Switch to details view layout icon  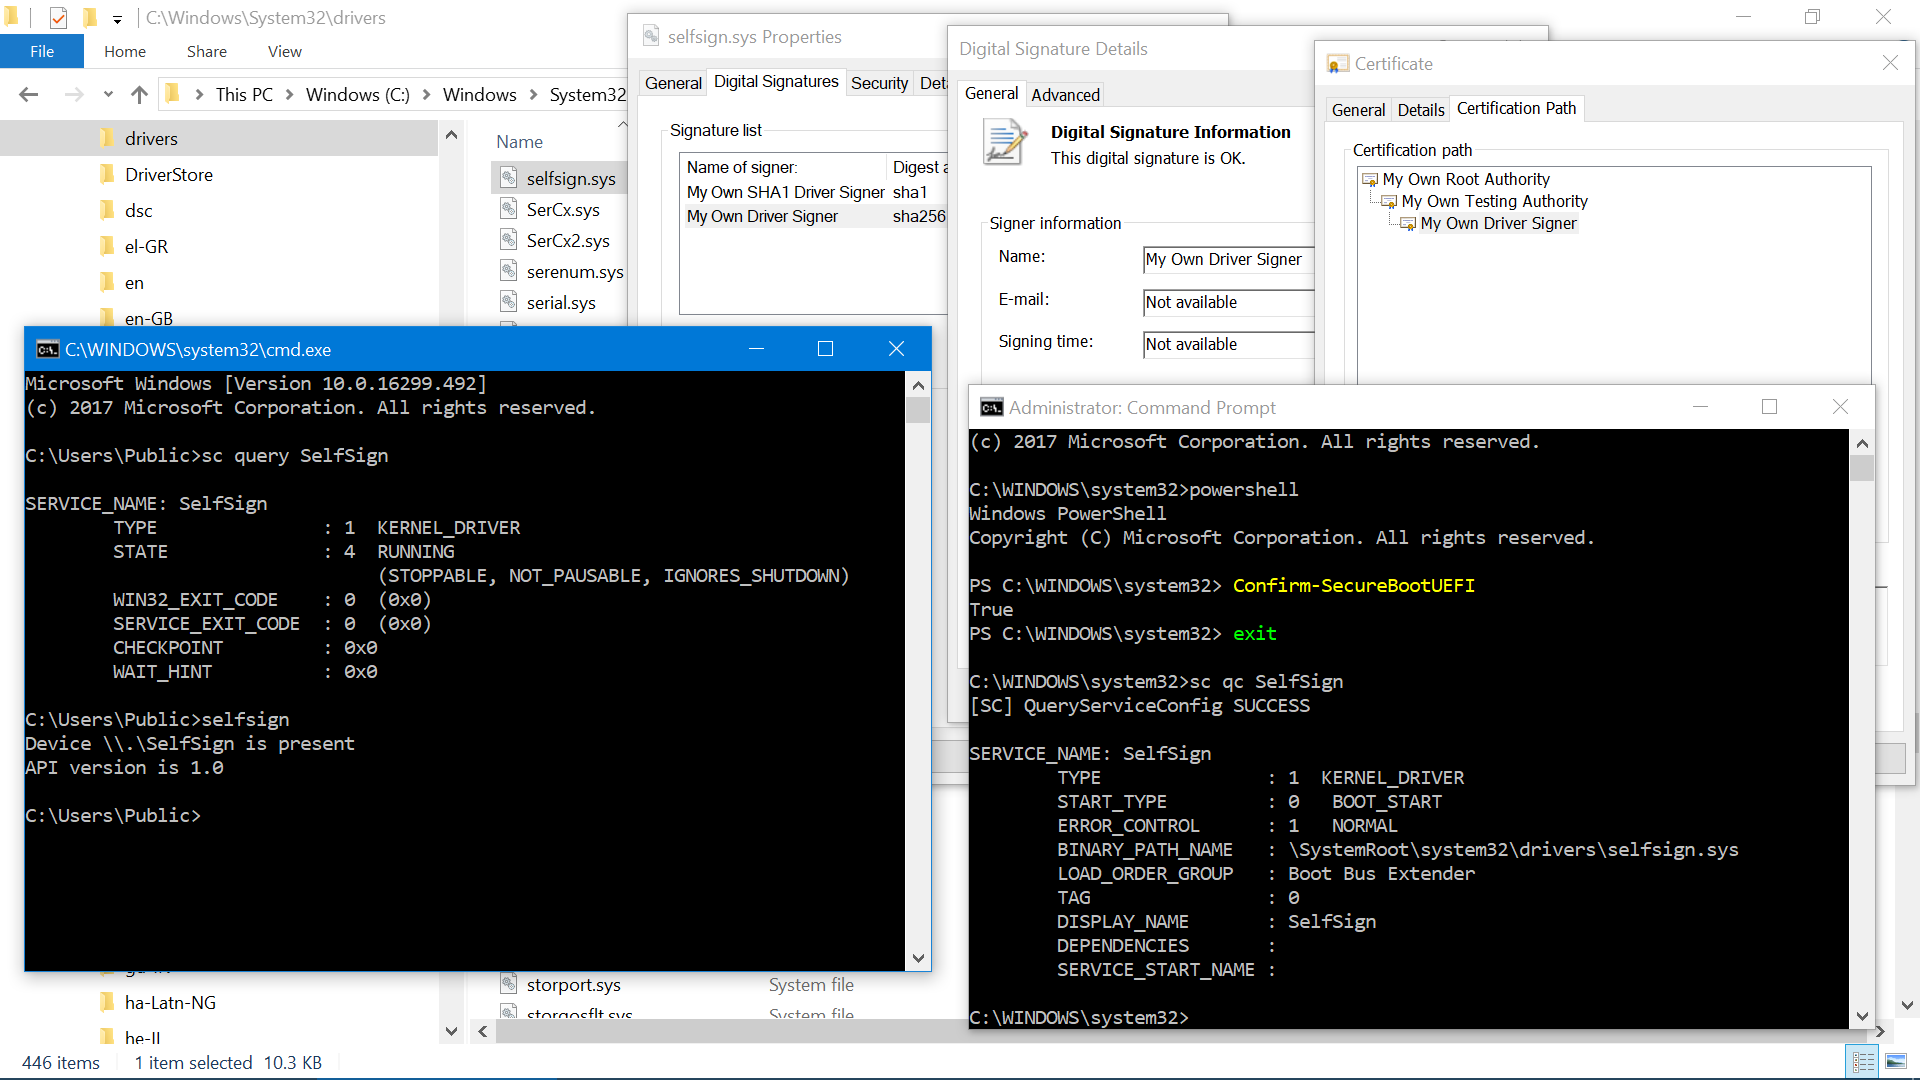click(1863, 1061)
